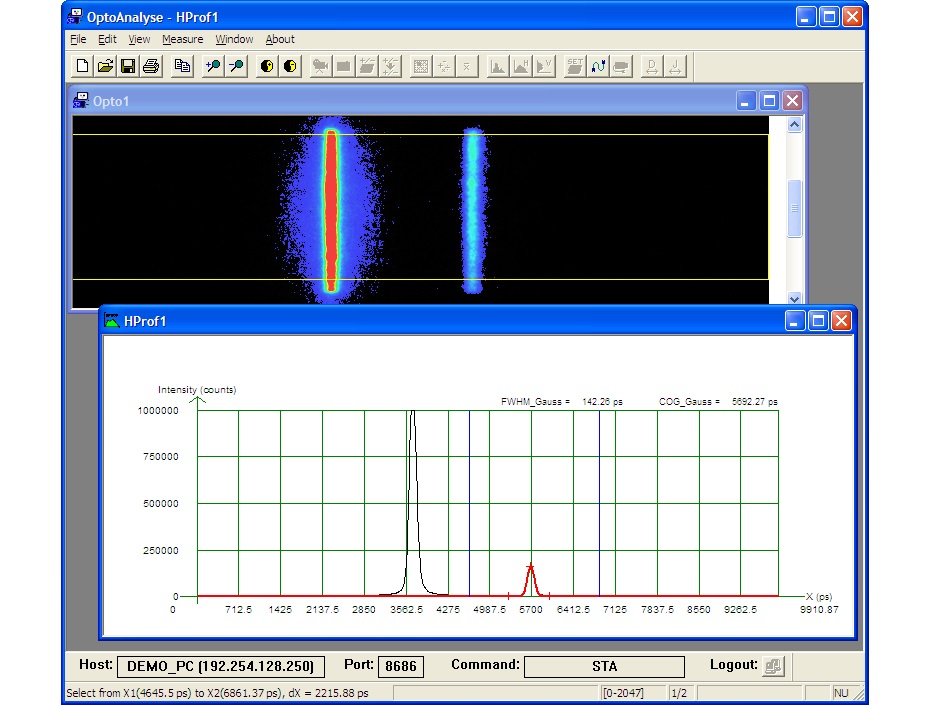940x705 pixels.
Task: Click the COG_Gauss value 5692.27 ps
Action: pos(755,402)
